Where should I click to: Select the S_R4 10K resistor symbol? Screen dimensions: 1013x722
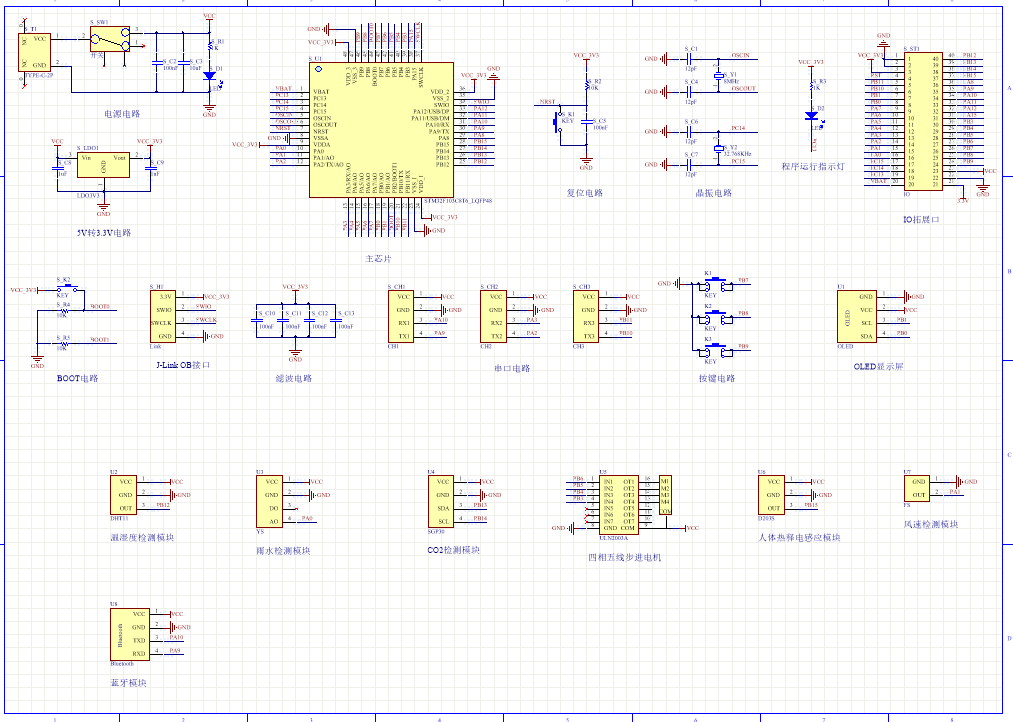pyautogui.click(x=63, y=310)
